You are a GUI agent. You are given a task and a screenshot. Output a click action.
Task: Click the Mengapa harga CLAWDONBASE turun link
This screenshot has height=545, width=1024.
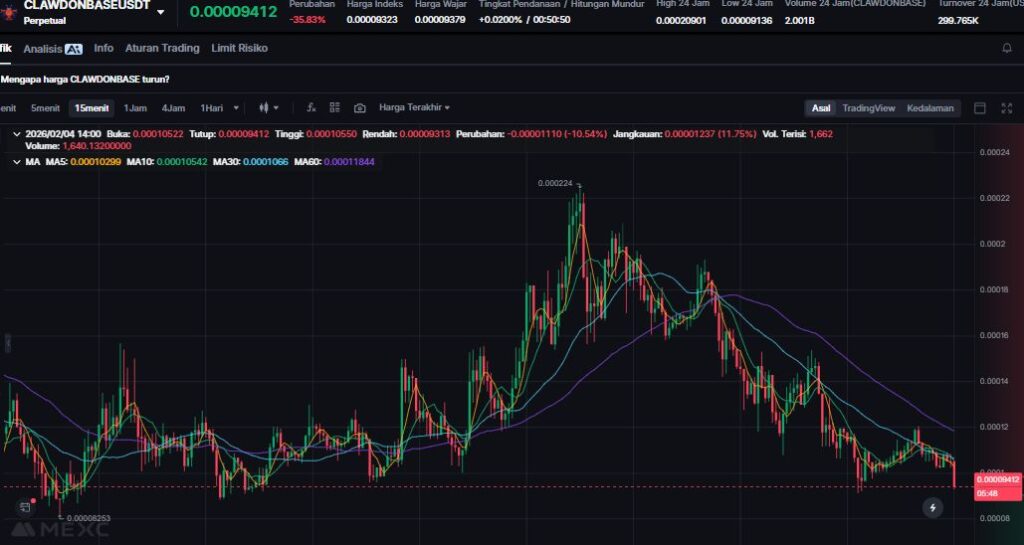tap(86, 79)
